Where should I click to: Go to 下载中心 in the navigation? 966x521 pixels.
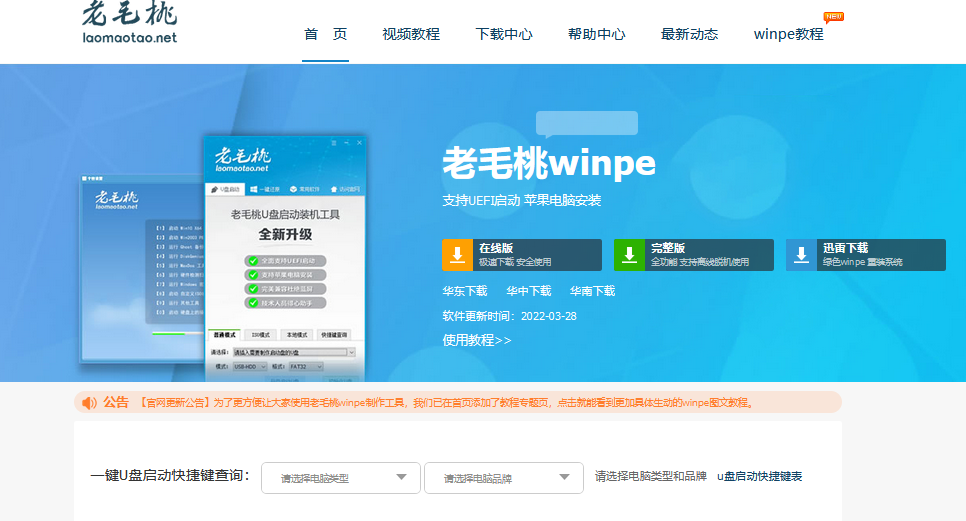coord(504,34)
